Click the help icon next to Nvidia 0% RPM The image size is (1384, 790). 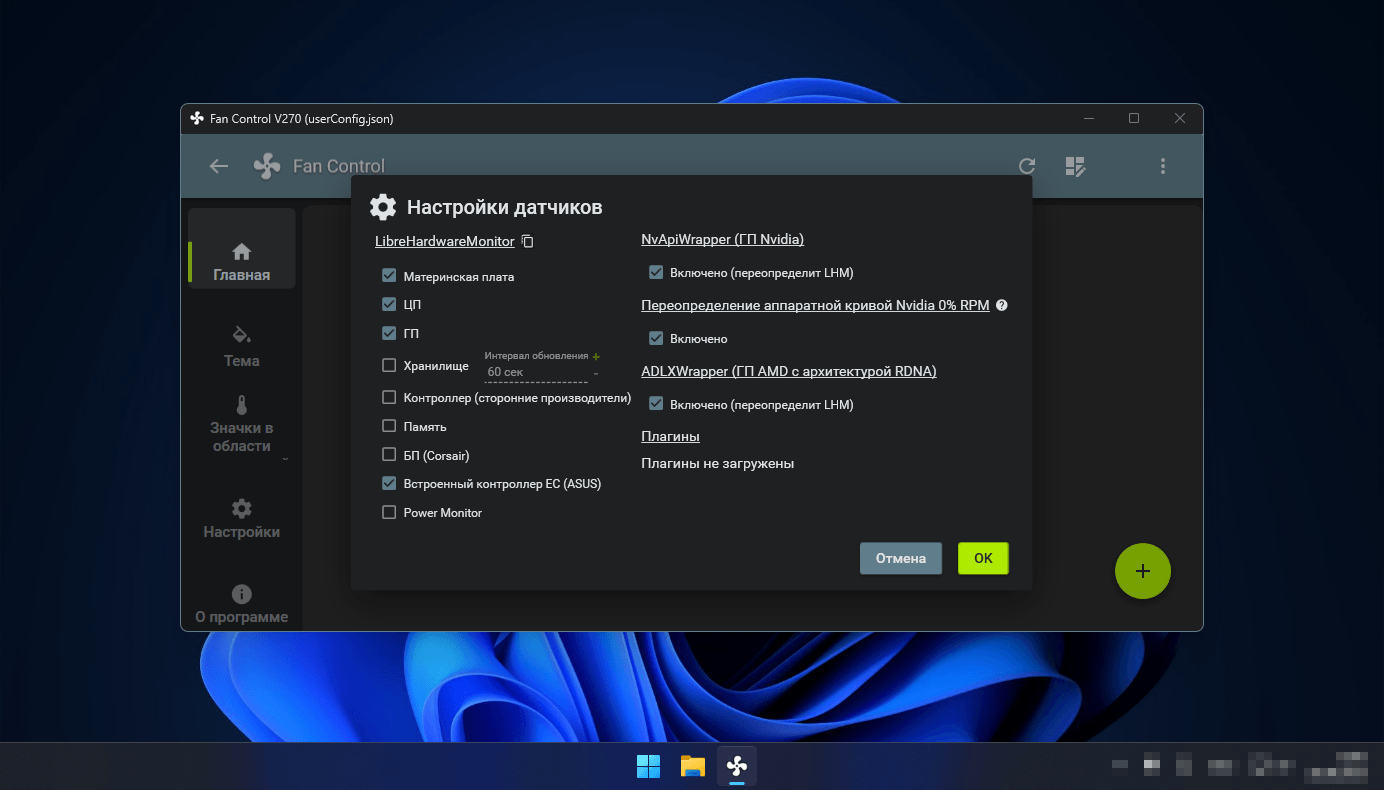[1001, 305]
